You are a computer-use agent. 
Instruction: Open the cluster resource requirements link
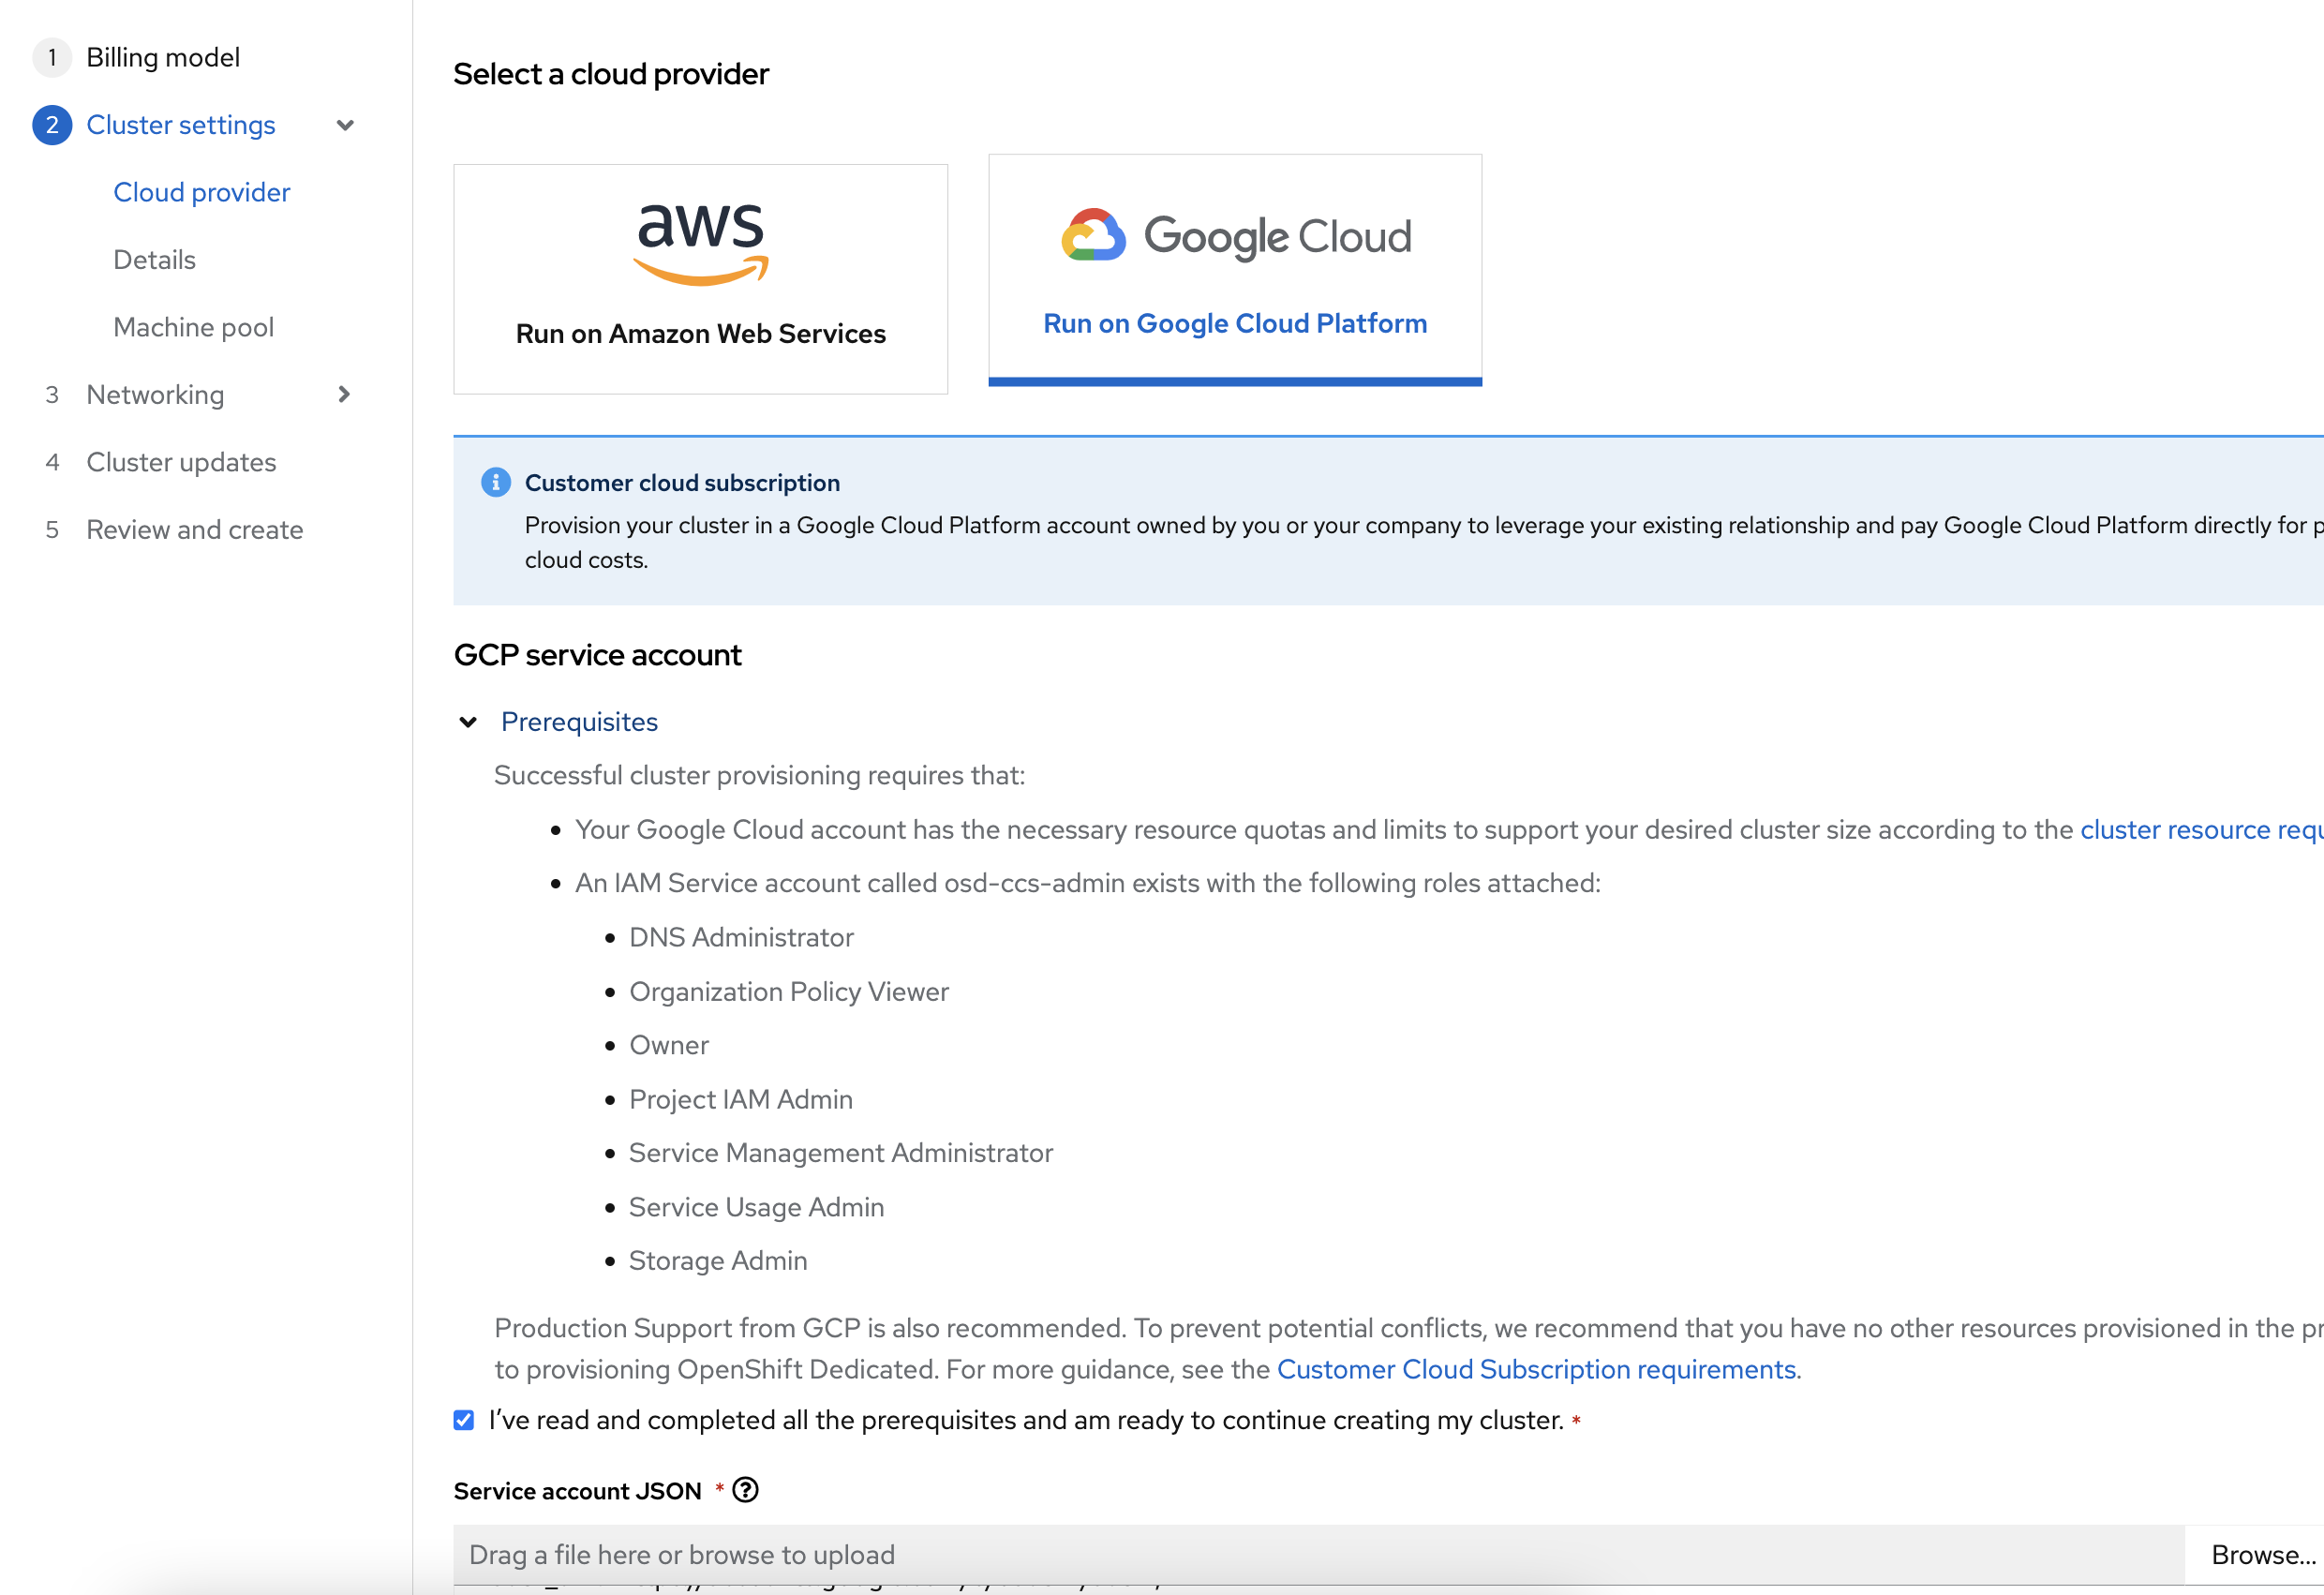[2200, 830]
